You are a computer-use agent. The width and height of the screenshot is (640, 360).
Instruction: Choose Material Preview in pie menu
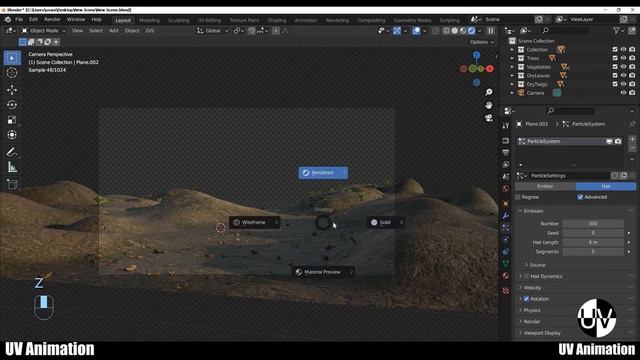323,272
